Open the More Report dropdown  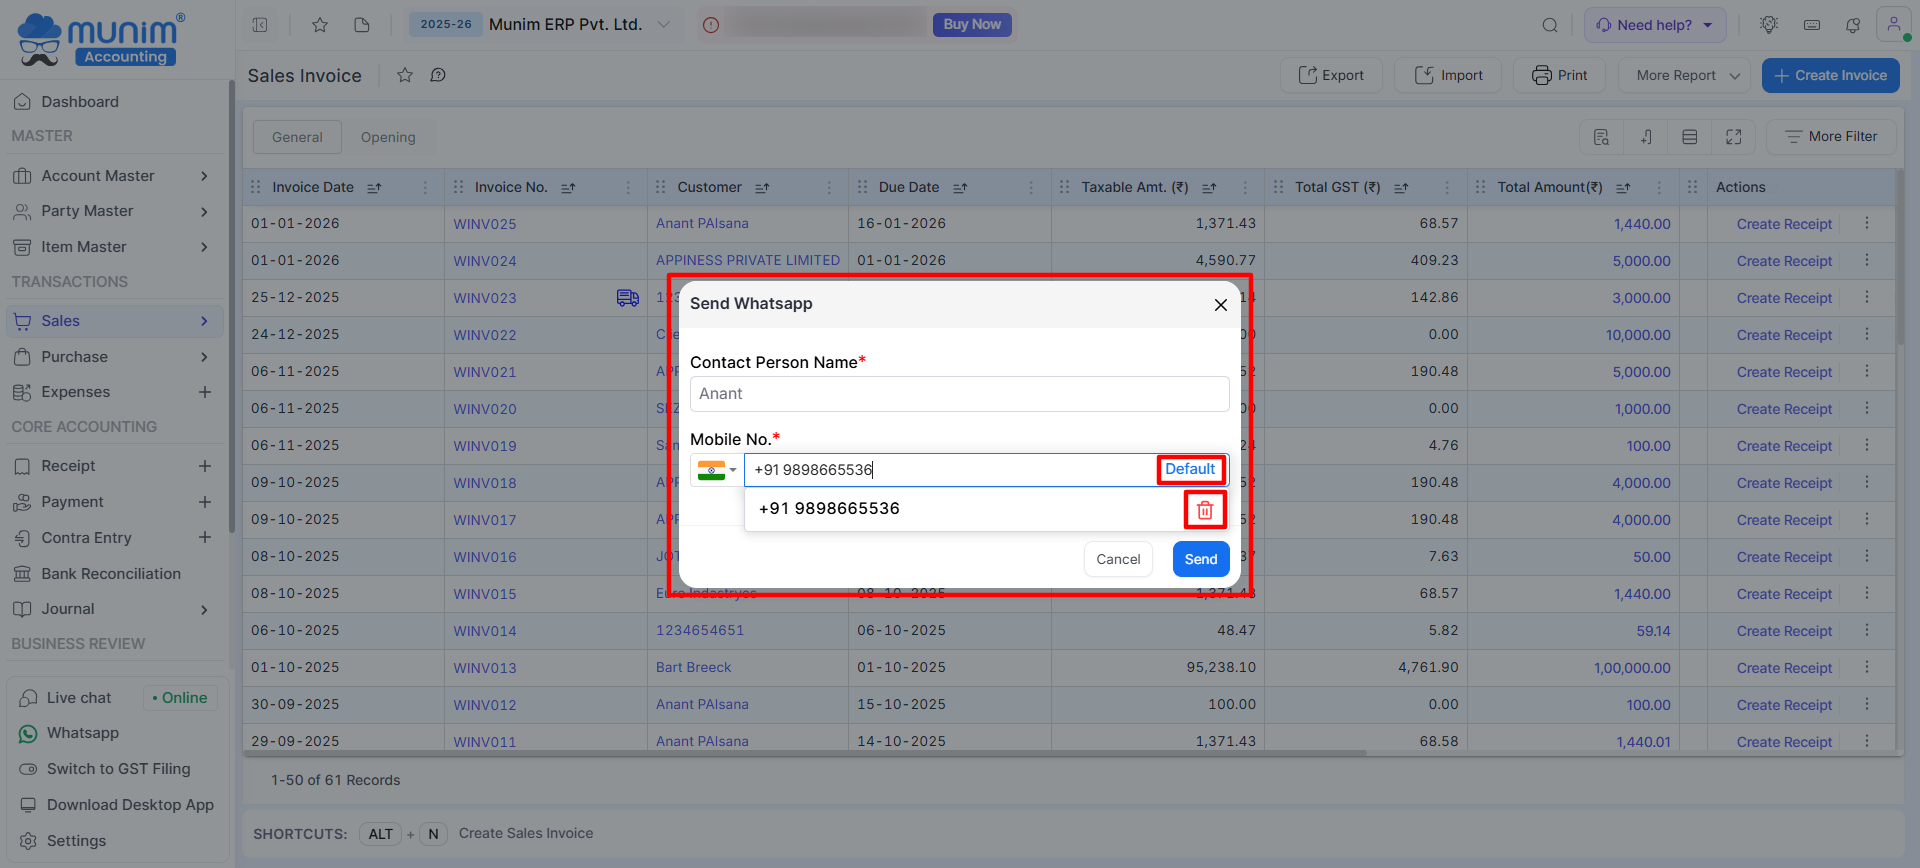pyautogui.click(x=1687, y=75)
